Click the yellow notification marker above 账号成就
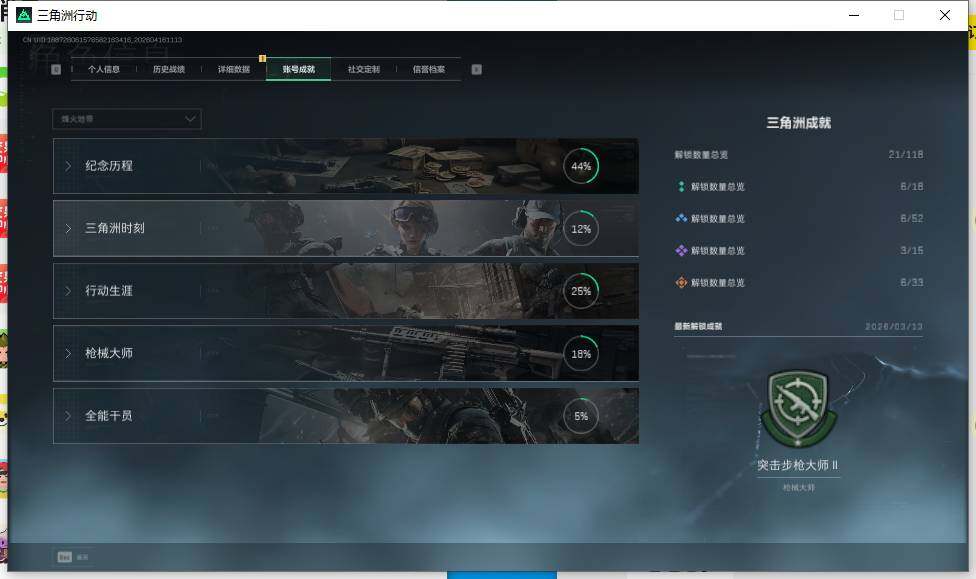 (x=262, y=59)
